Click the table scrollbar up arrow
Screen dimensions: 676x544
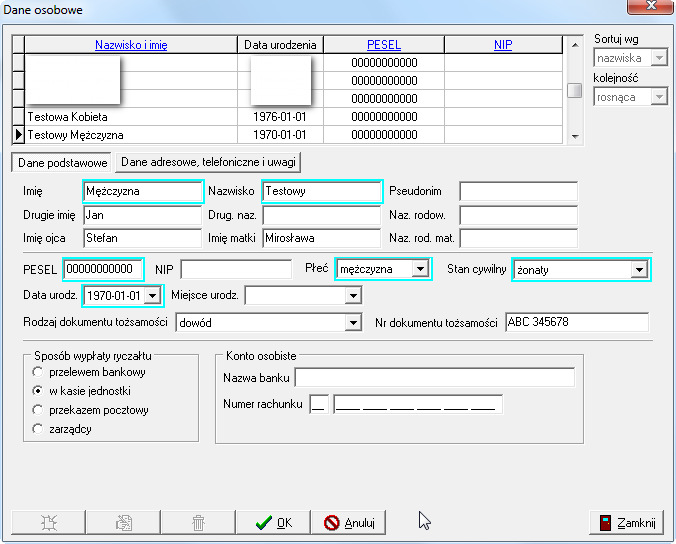(575, 45)
